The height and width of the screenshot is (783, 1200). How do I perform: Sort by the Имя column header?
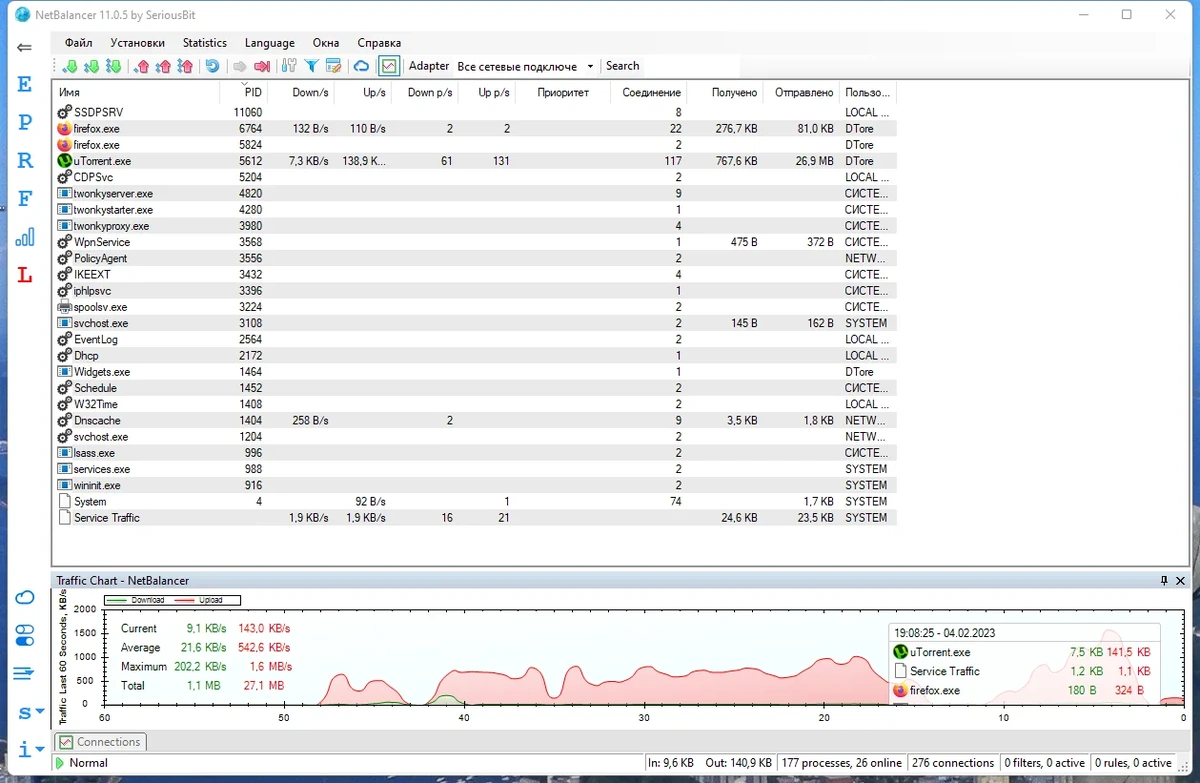136,92
